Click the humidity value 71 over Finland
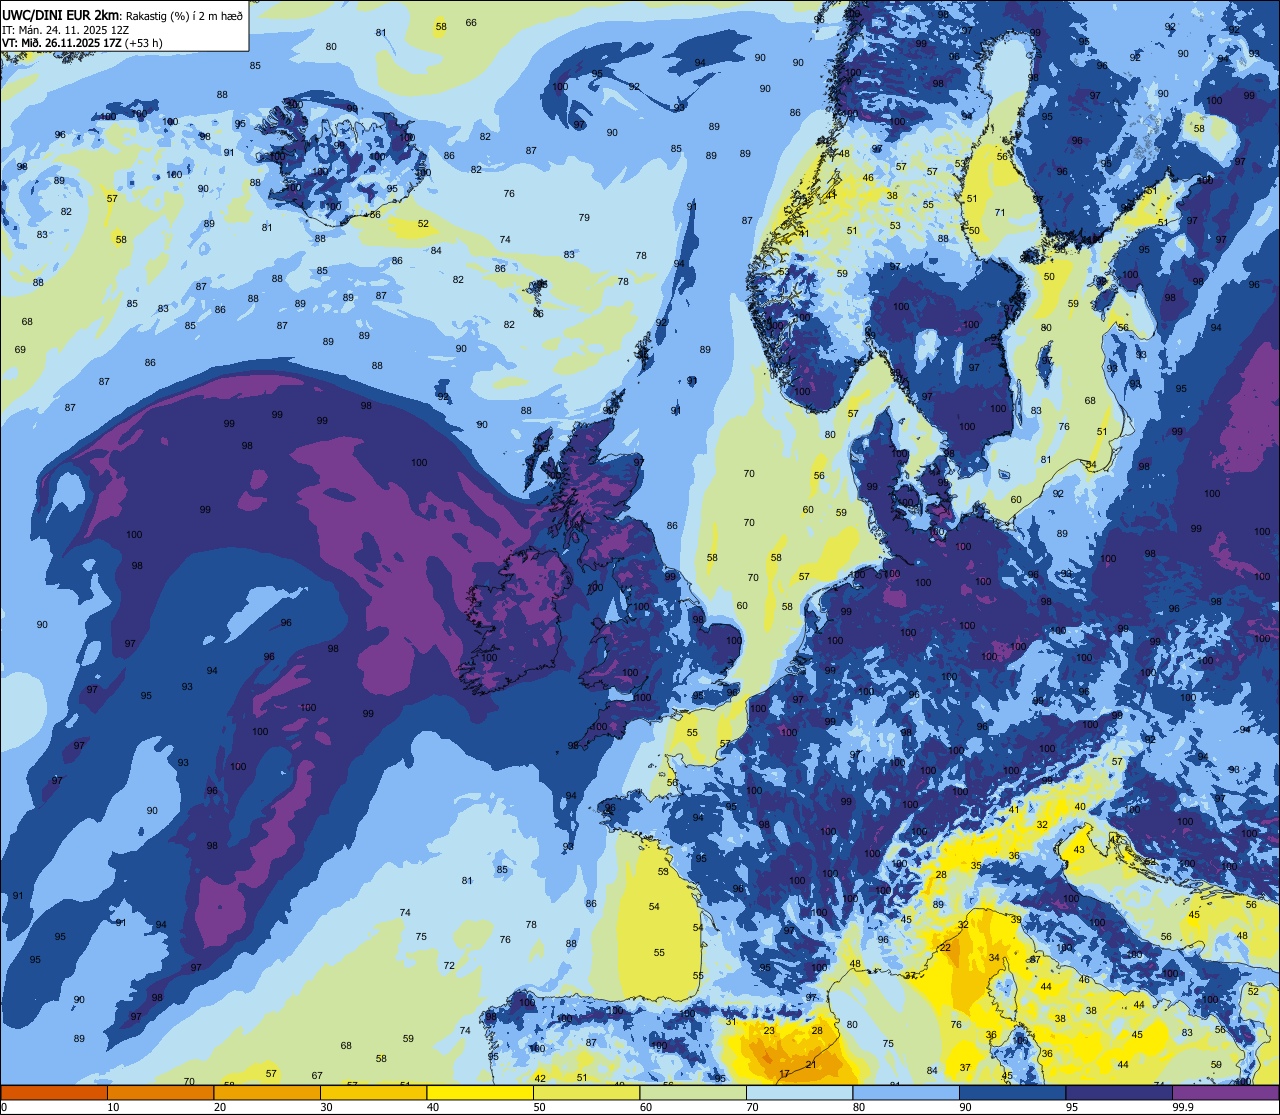1280x1115 pixels. tap(999, 212)
